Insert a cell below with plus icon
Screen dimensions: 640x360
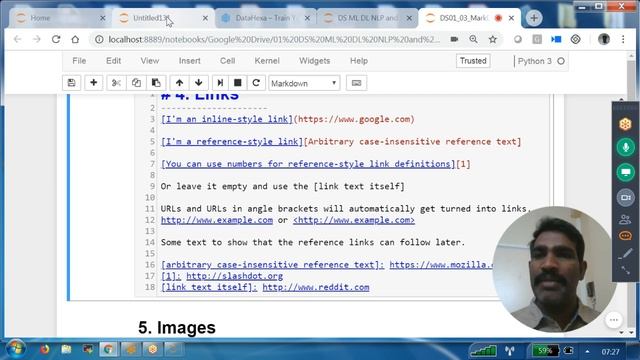pyautogui.click(x=93, y=83)
